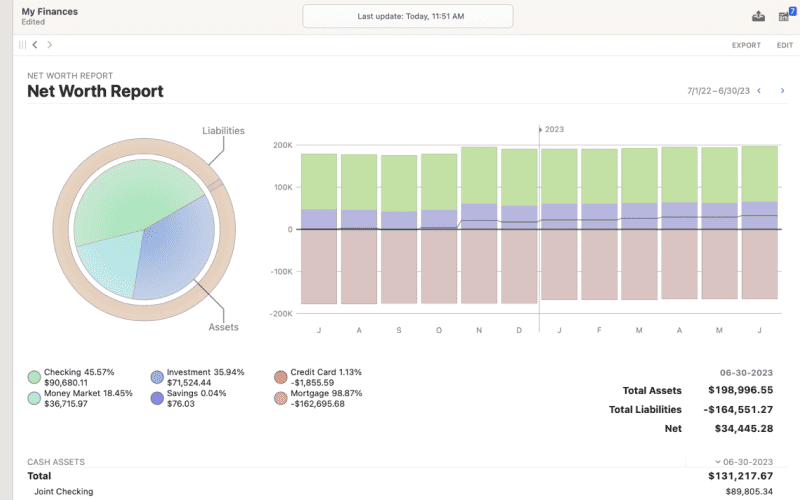
Task: Click the export/upload tray icon in title bar
Action: [758, 16]
